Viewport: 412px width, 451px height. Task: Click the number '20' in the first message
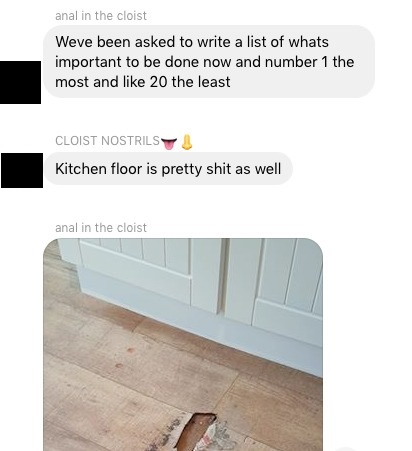click(x=158, y=82)
